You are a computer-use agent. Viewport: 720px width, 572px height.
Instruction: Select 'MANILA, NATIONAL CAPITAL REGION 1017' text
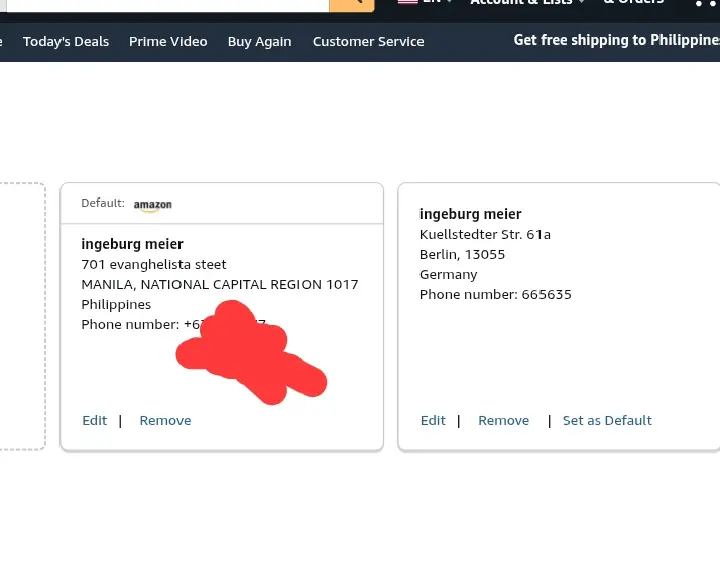point(219,285)
